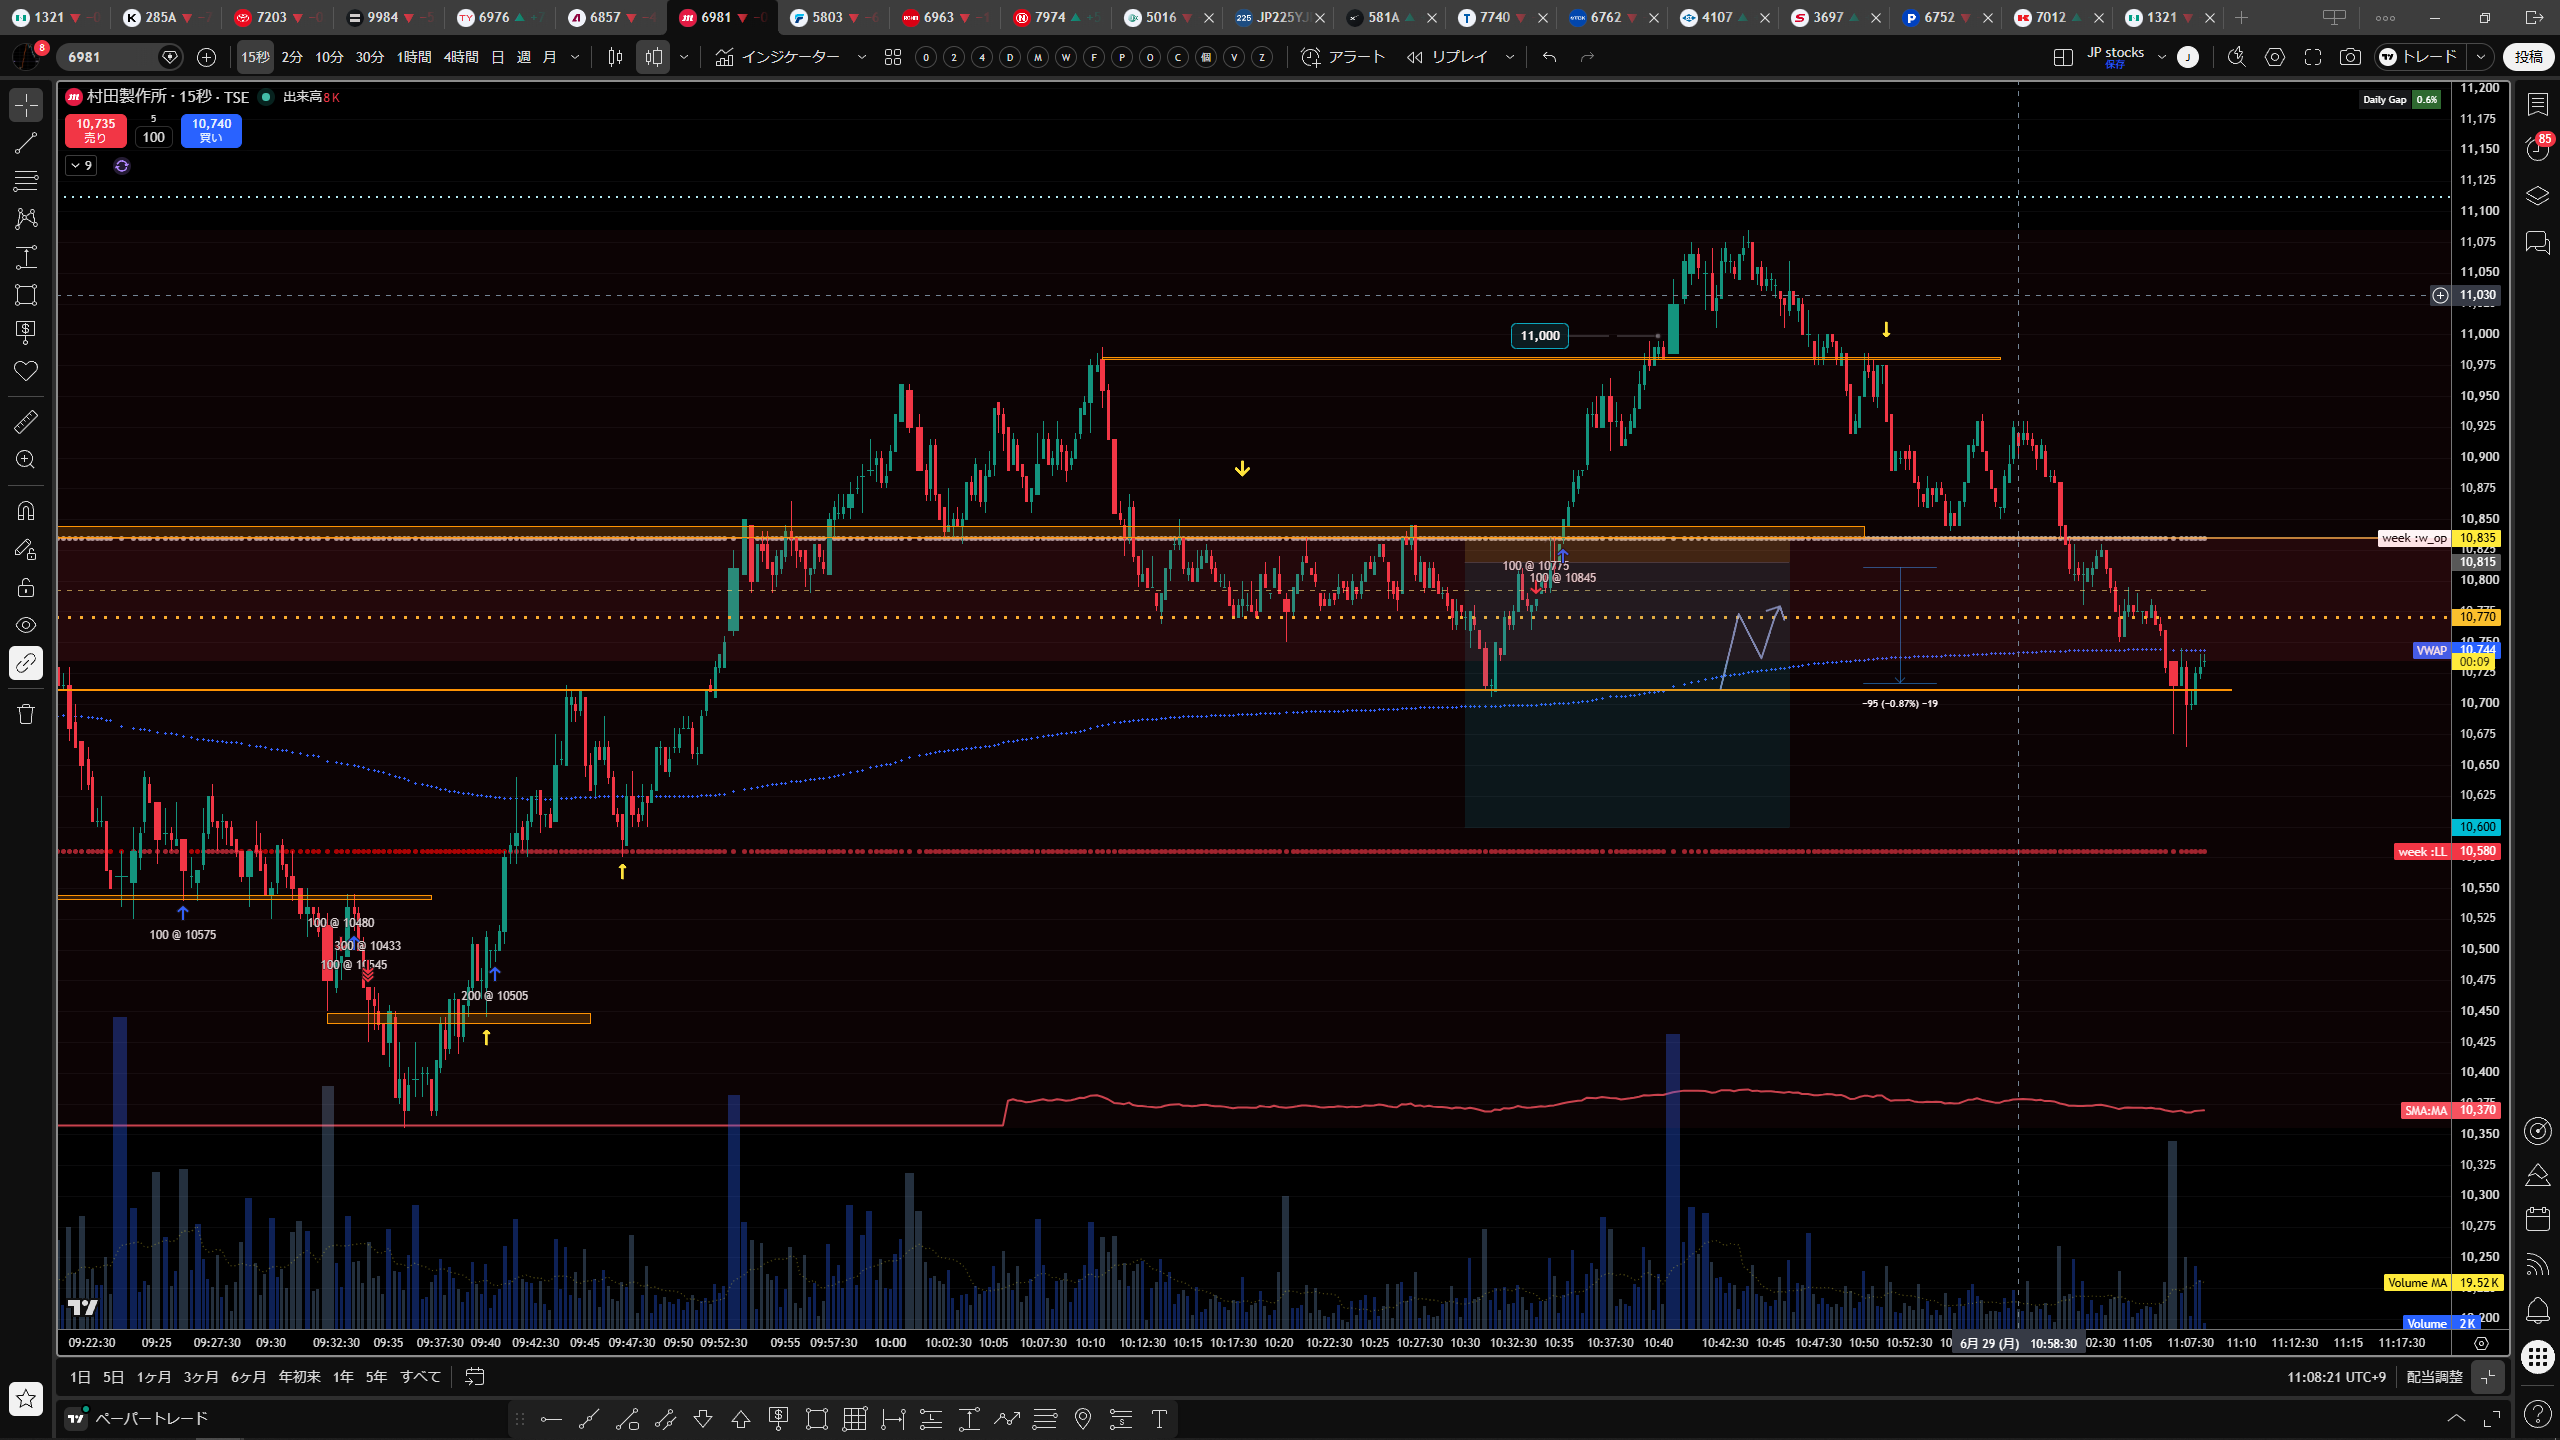Select the trend line drawing tool
Screen dimensions: 2560x1440
[x=26, y=143]
